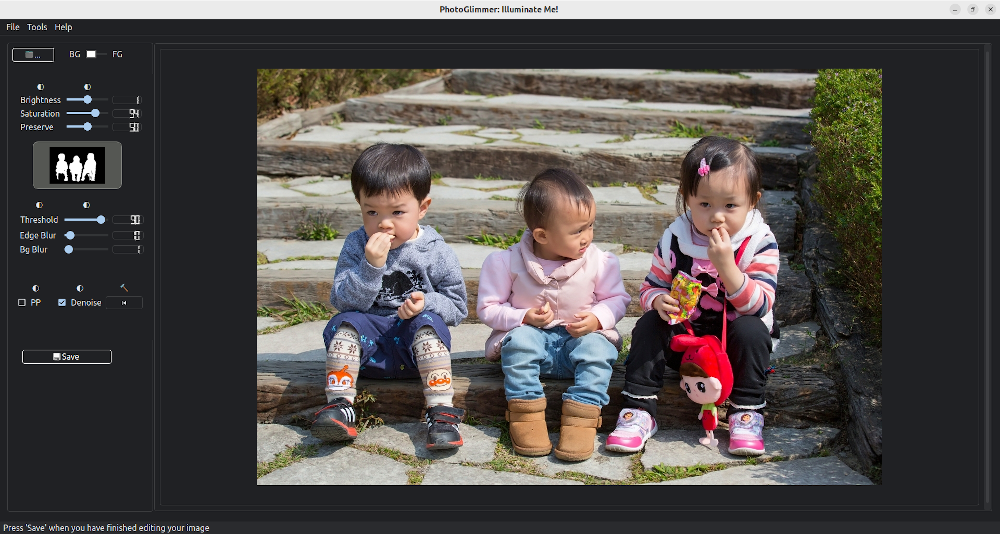Uncheck the Denoise checkbox
The width and height of the screenshot is (1000, 534).
(x=62, y=302)
